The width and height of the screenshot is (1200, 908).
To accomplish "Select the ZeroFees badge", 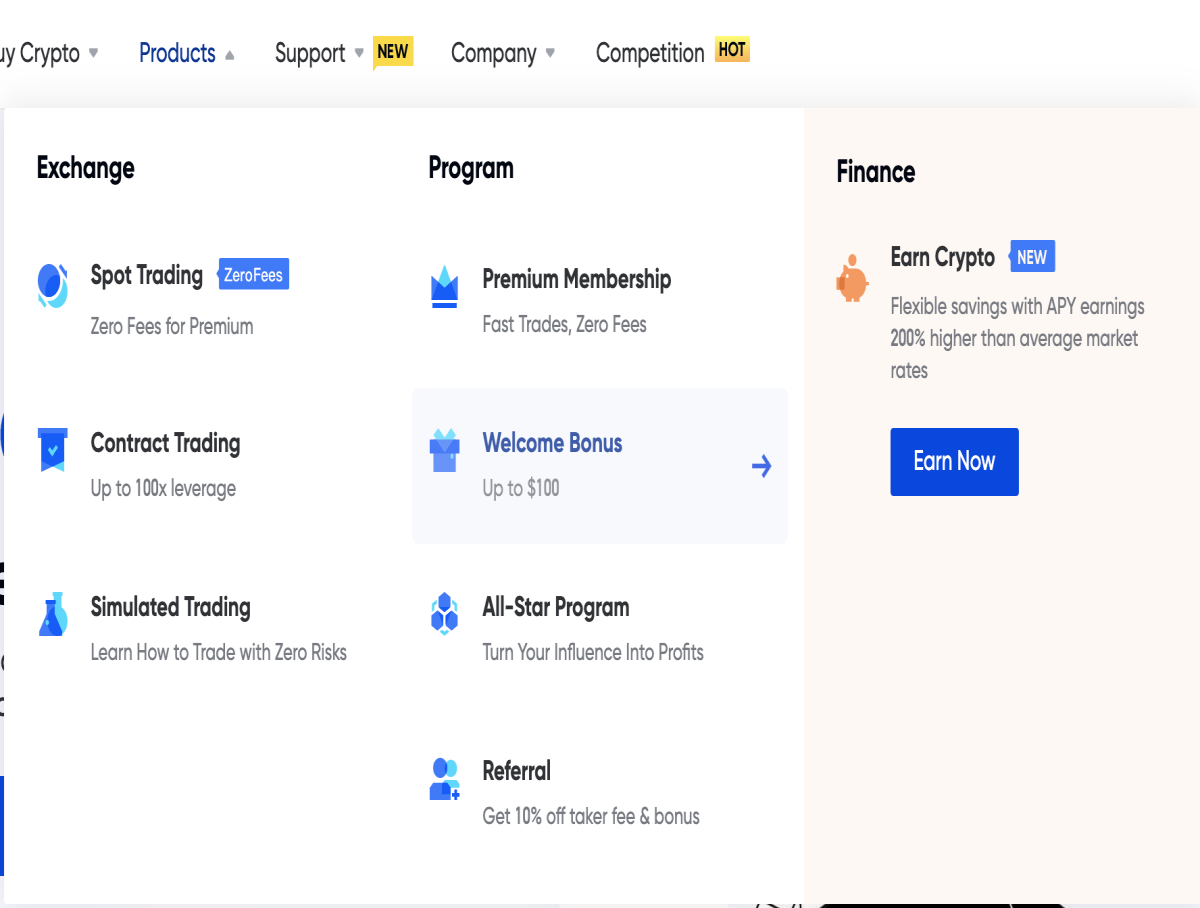I will pos(254,274).
